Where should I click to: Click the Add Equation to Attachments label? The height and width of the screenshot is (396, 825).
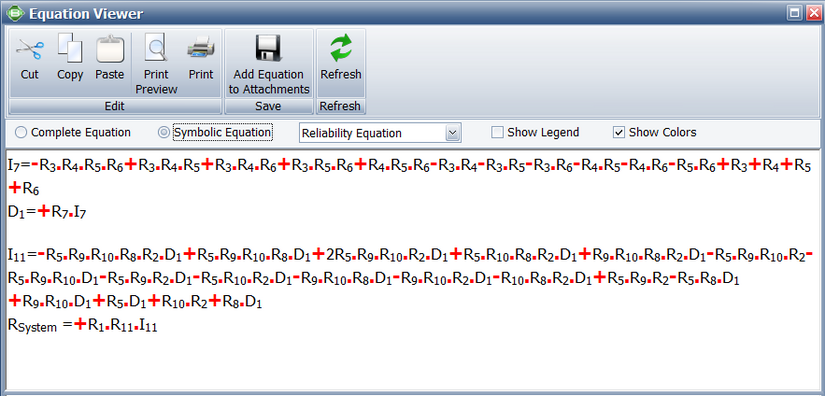(x=269, y=82)
